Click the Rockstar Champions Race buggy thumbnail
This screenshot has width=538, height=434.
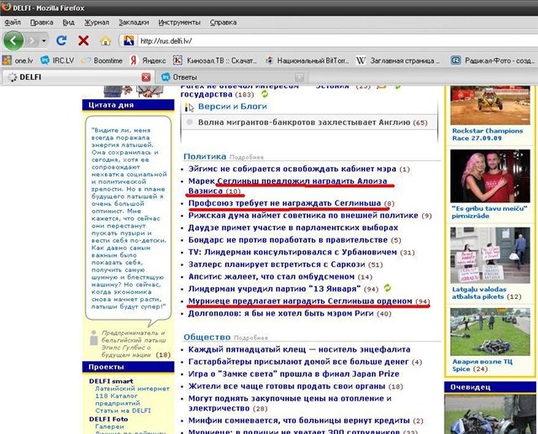click(x=490, y=105)
